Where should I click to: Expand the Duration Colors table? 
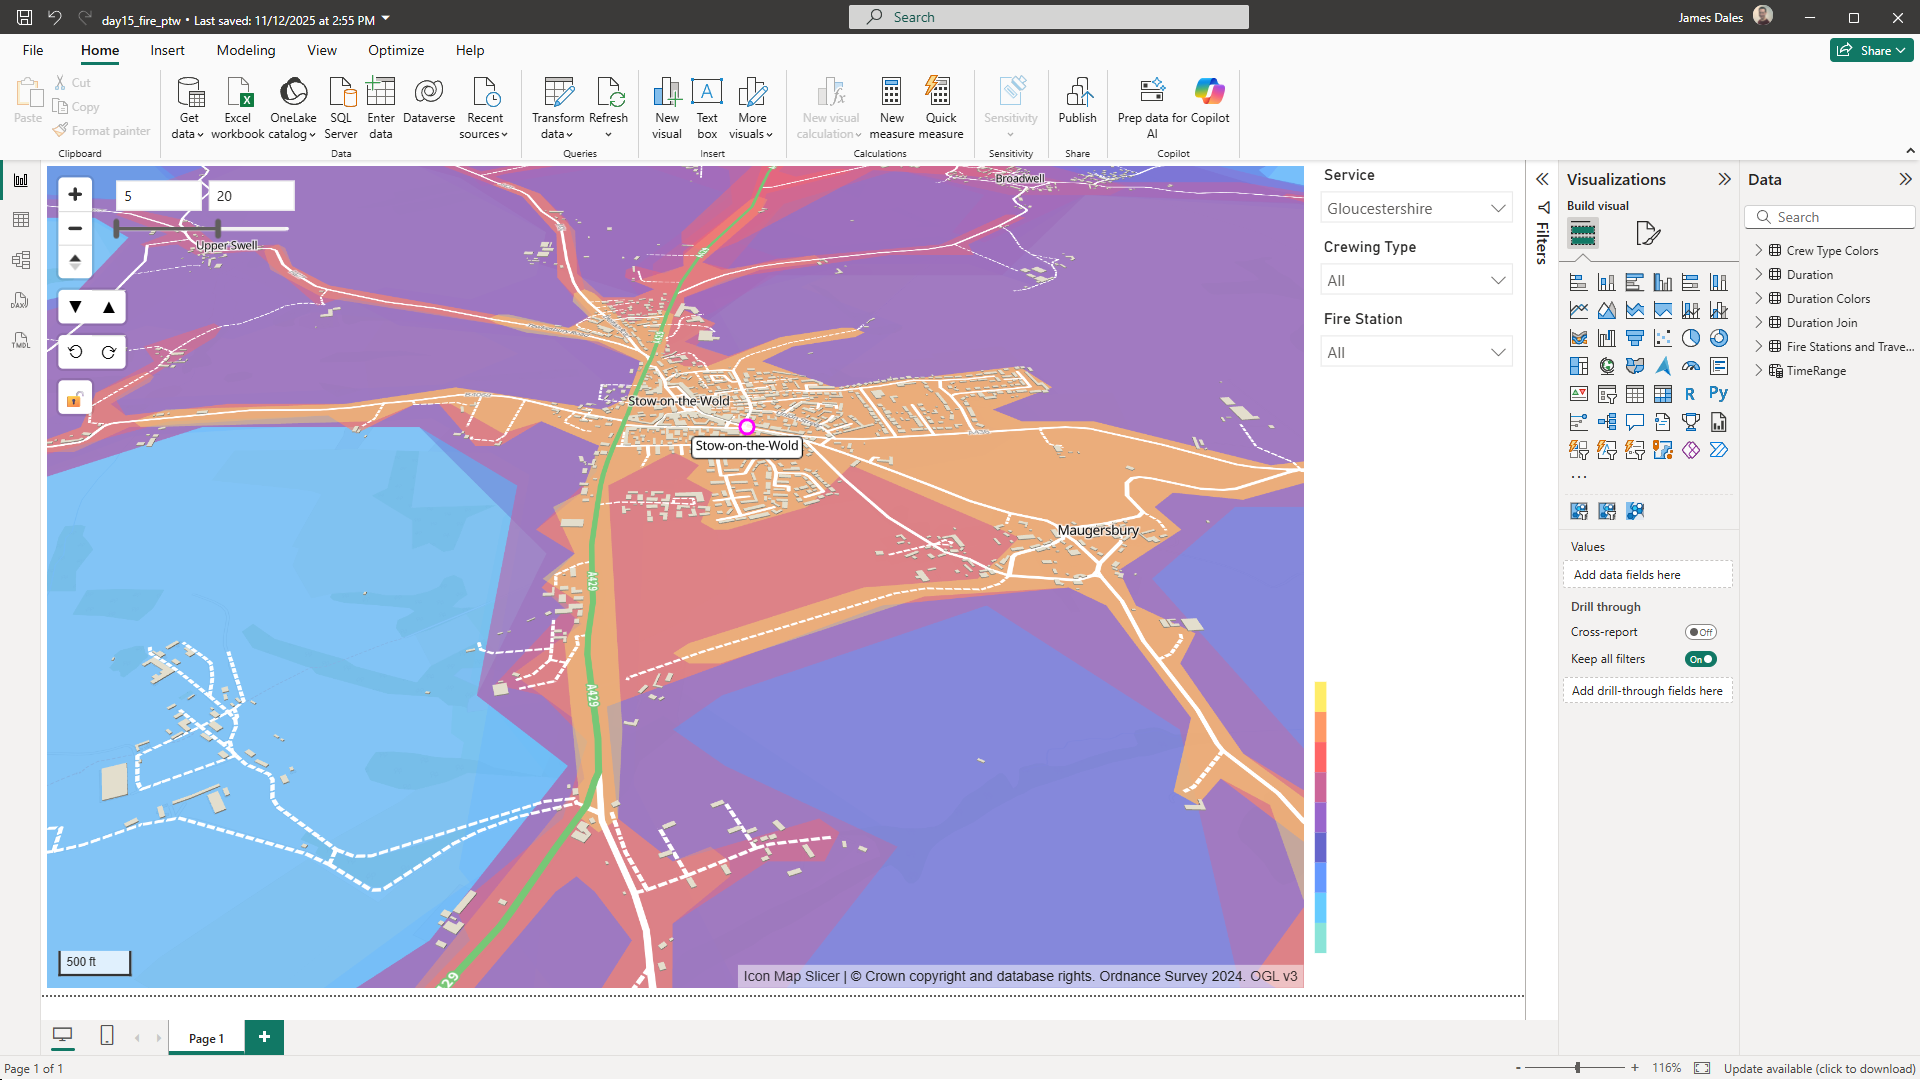coord(1759,298)
